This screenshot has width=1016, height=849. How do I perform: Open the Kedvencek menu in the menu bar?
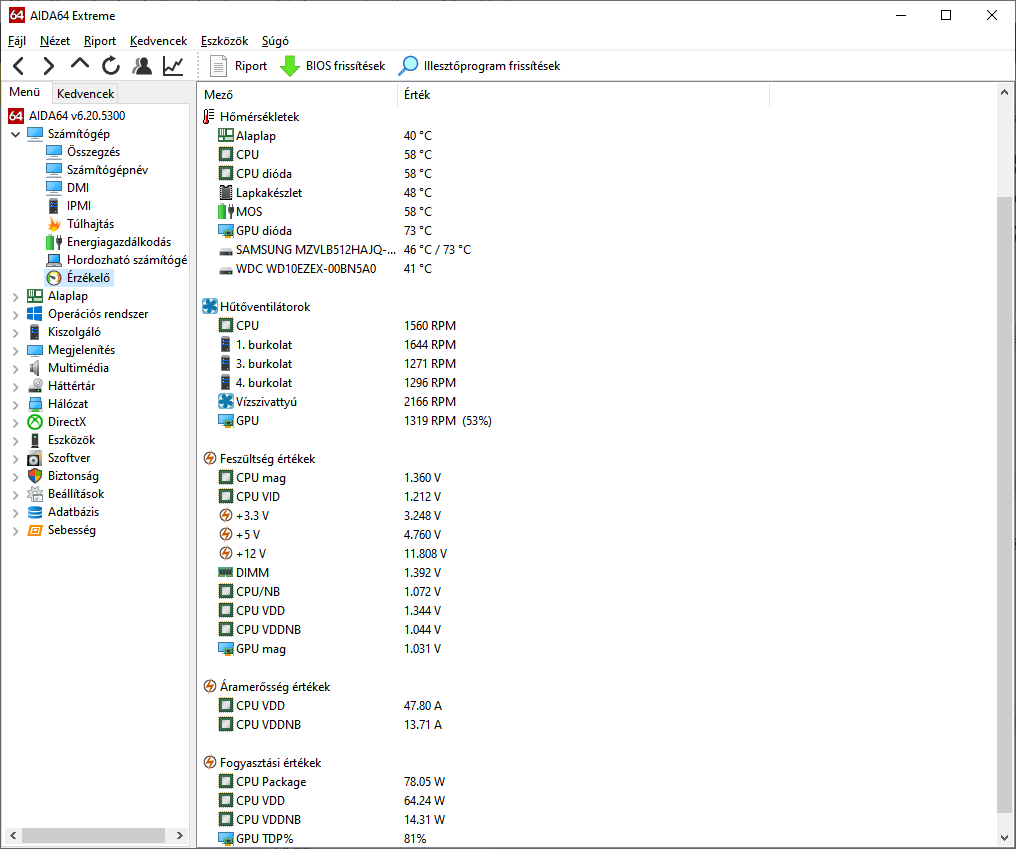[x=158, y=41]
